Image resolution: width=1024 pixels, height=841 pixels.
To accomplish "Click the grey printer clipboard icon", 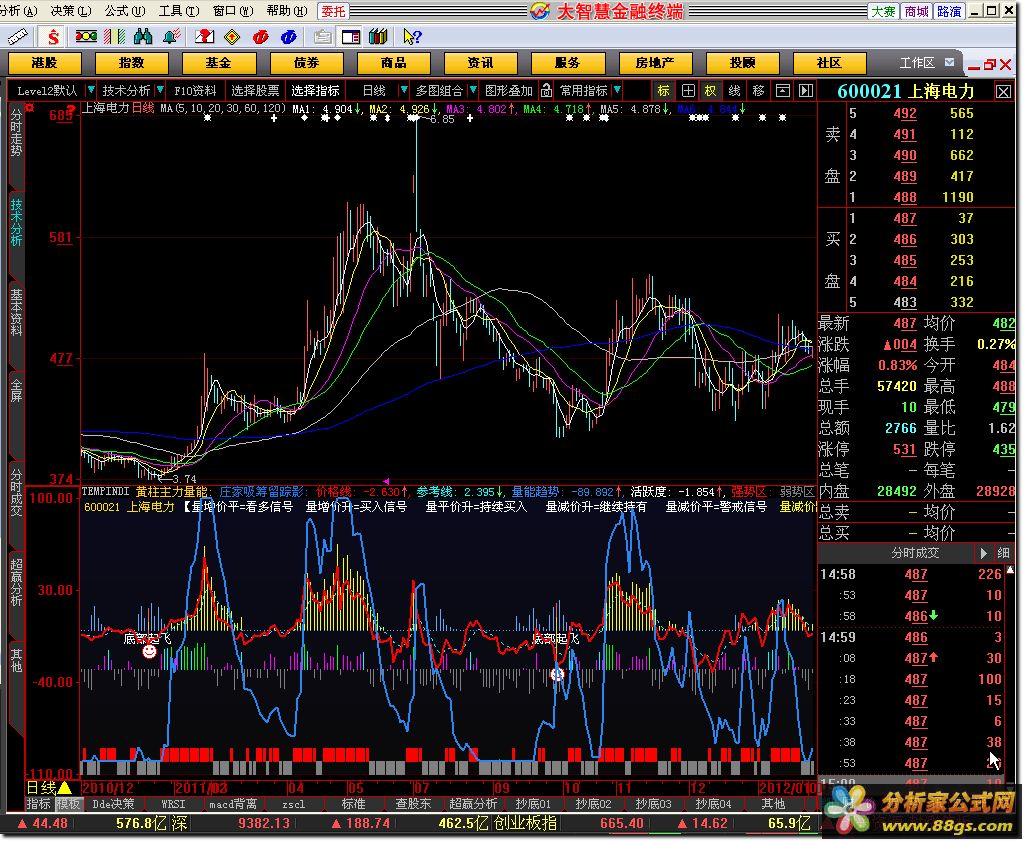I will (322, 37).
